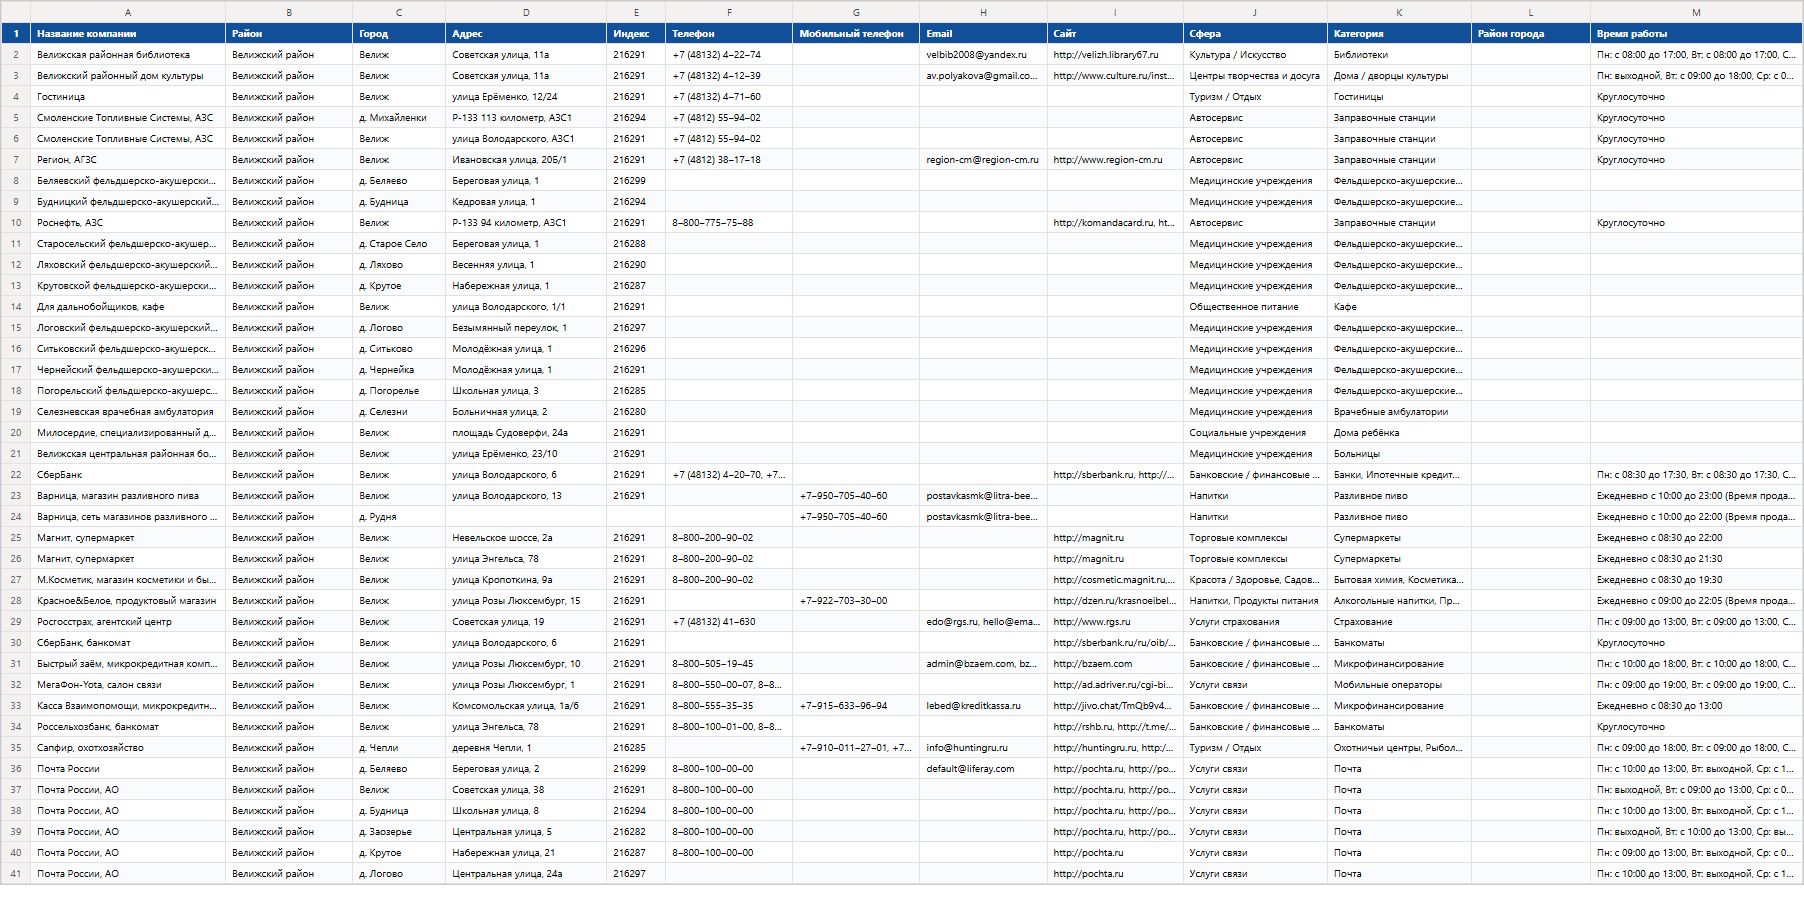Click the 'Мобильный телефон' header cell

tap(856, 33)
